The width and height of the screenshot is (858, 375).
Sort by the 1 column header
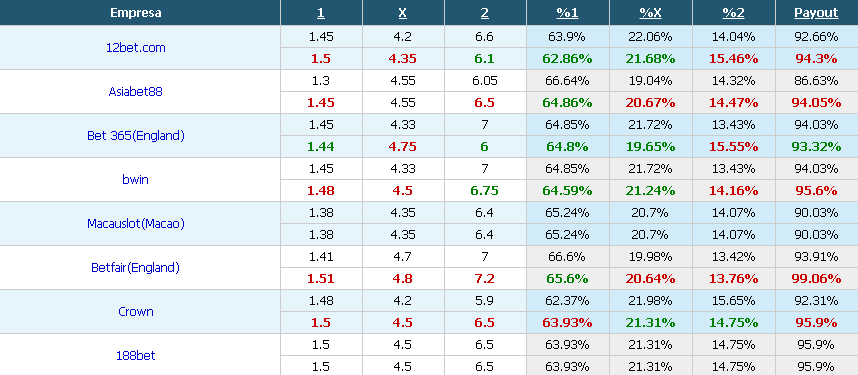[x=321, y=13]
